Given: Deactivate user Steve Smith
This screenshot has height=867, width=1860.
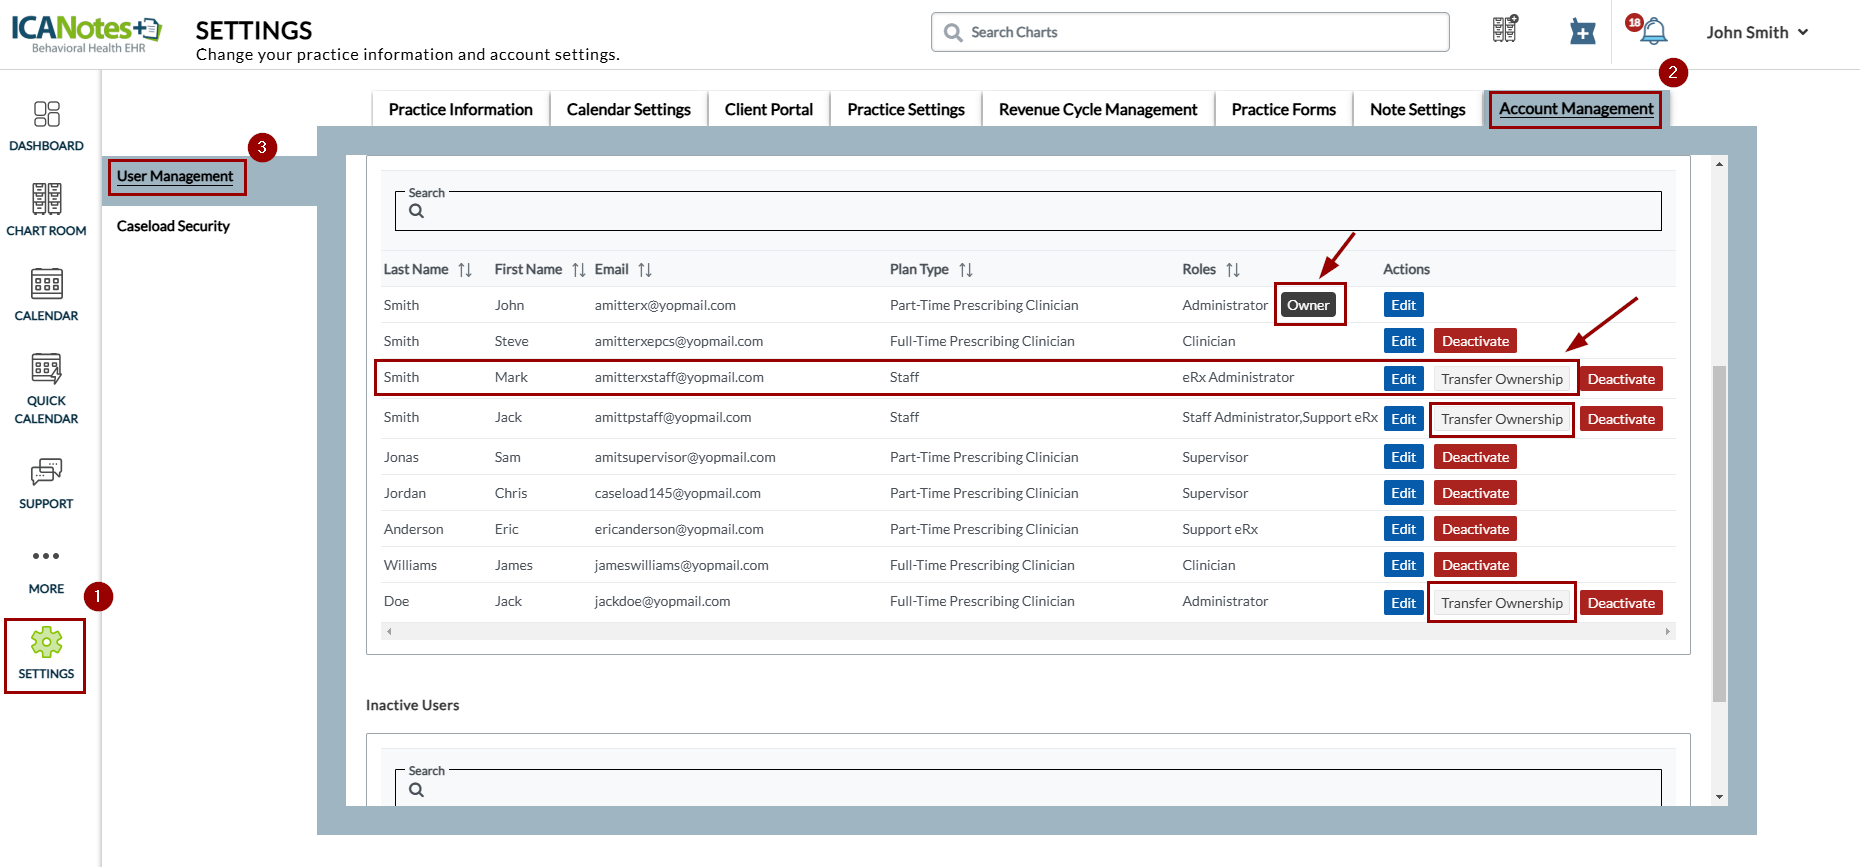Looking at the screenshot, I should pos(1475,341).
